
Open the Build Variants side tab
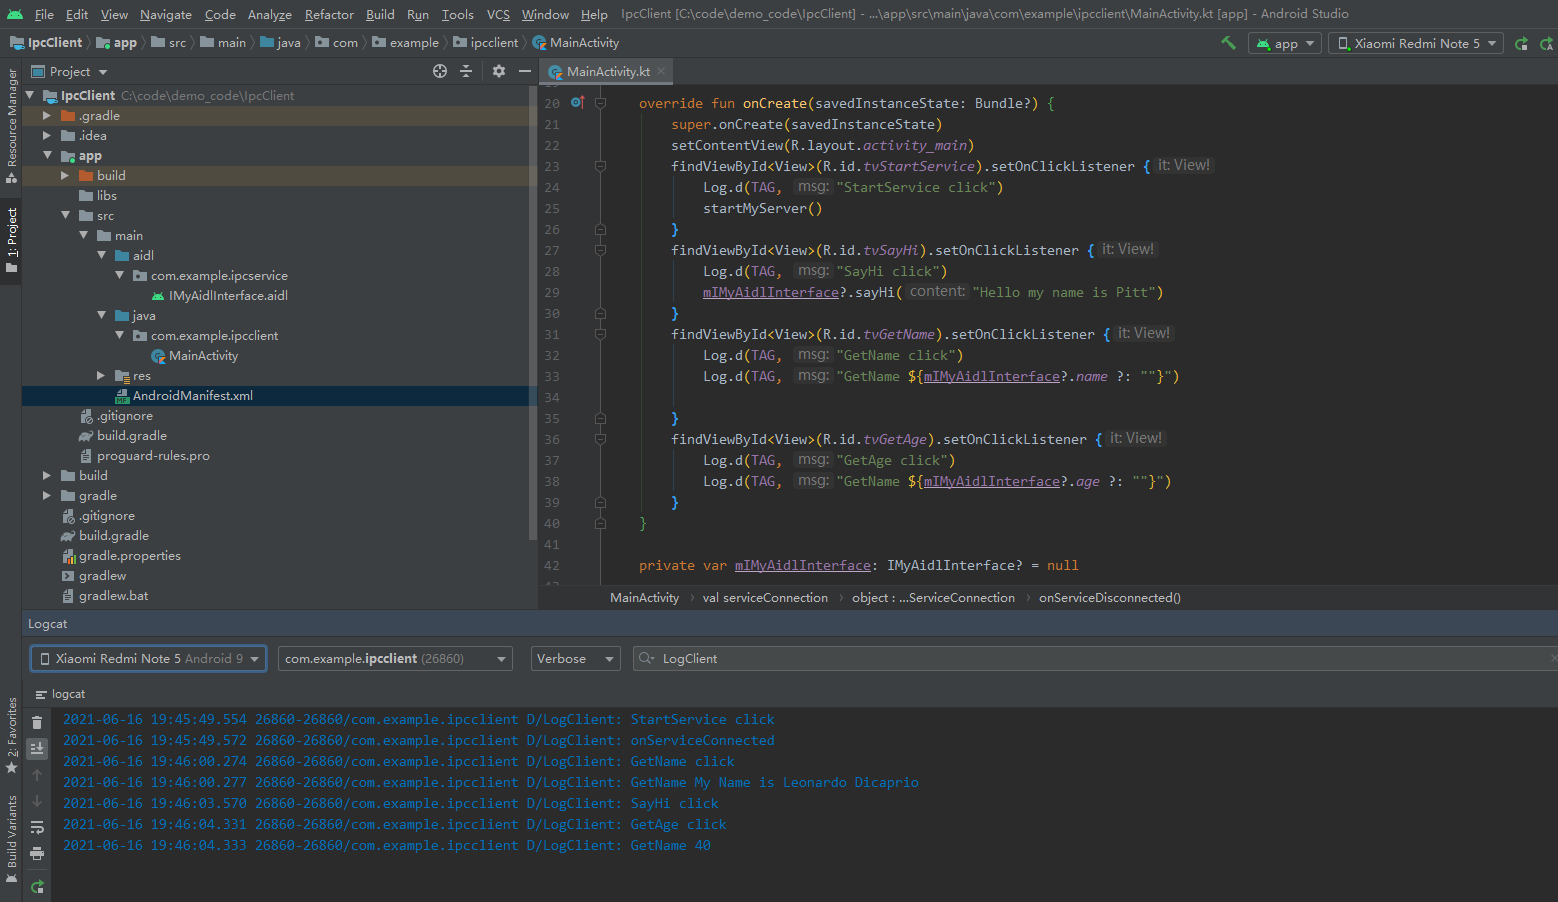(x=11, y=838)
